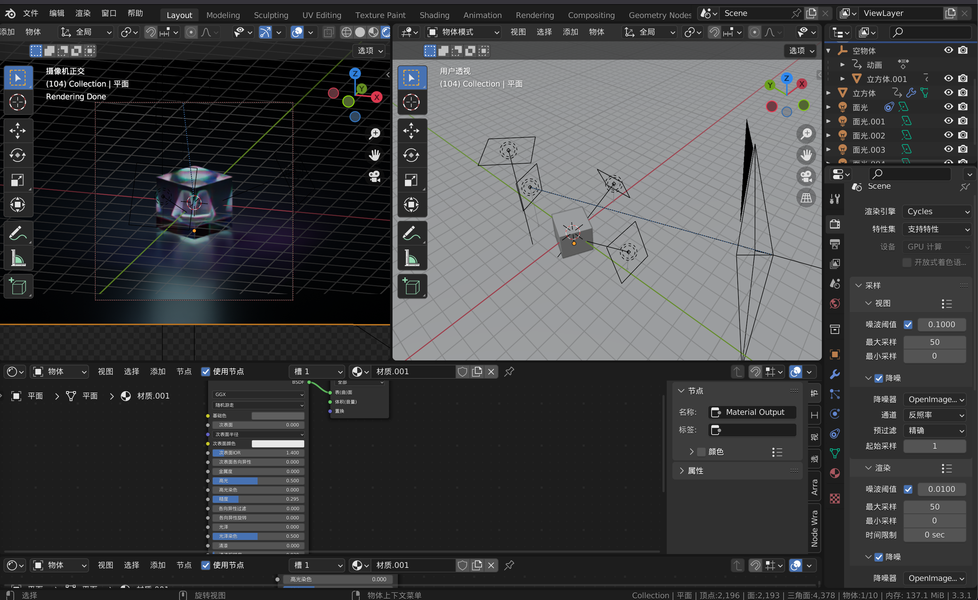The height and width of the screenshot is (600, 978).
Task: Click the Blender logo menu icon
Action: (x=11, y=13)
